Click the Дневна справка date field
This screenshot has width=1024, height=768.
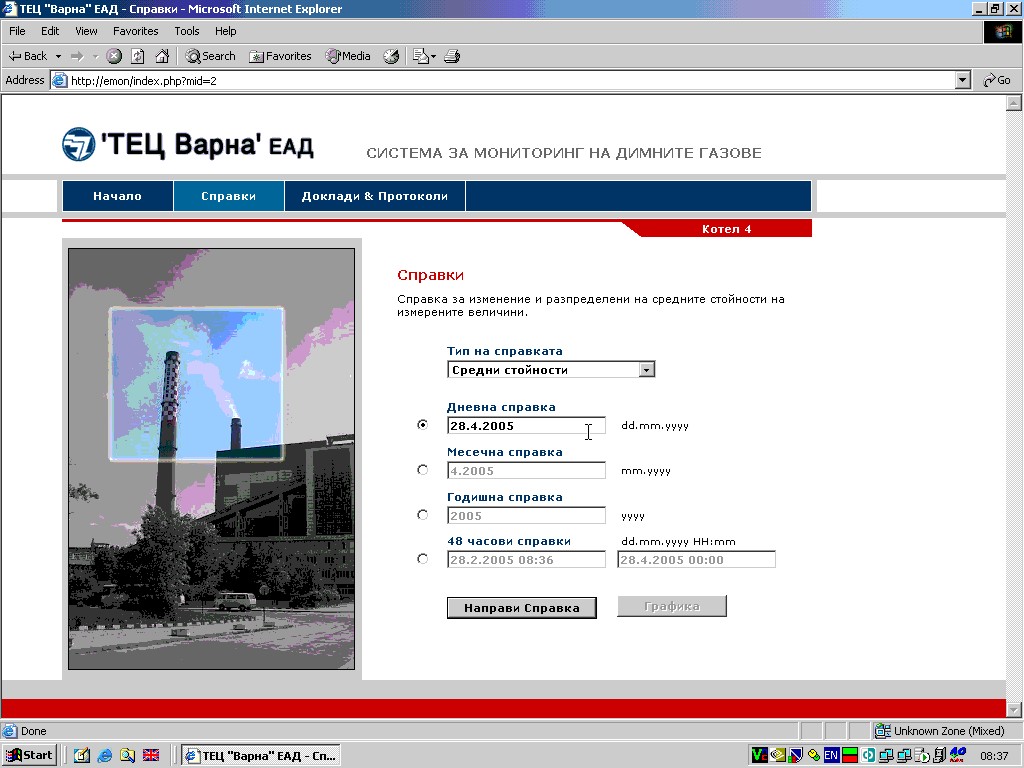525,426
